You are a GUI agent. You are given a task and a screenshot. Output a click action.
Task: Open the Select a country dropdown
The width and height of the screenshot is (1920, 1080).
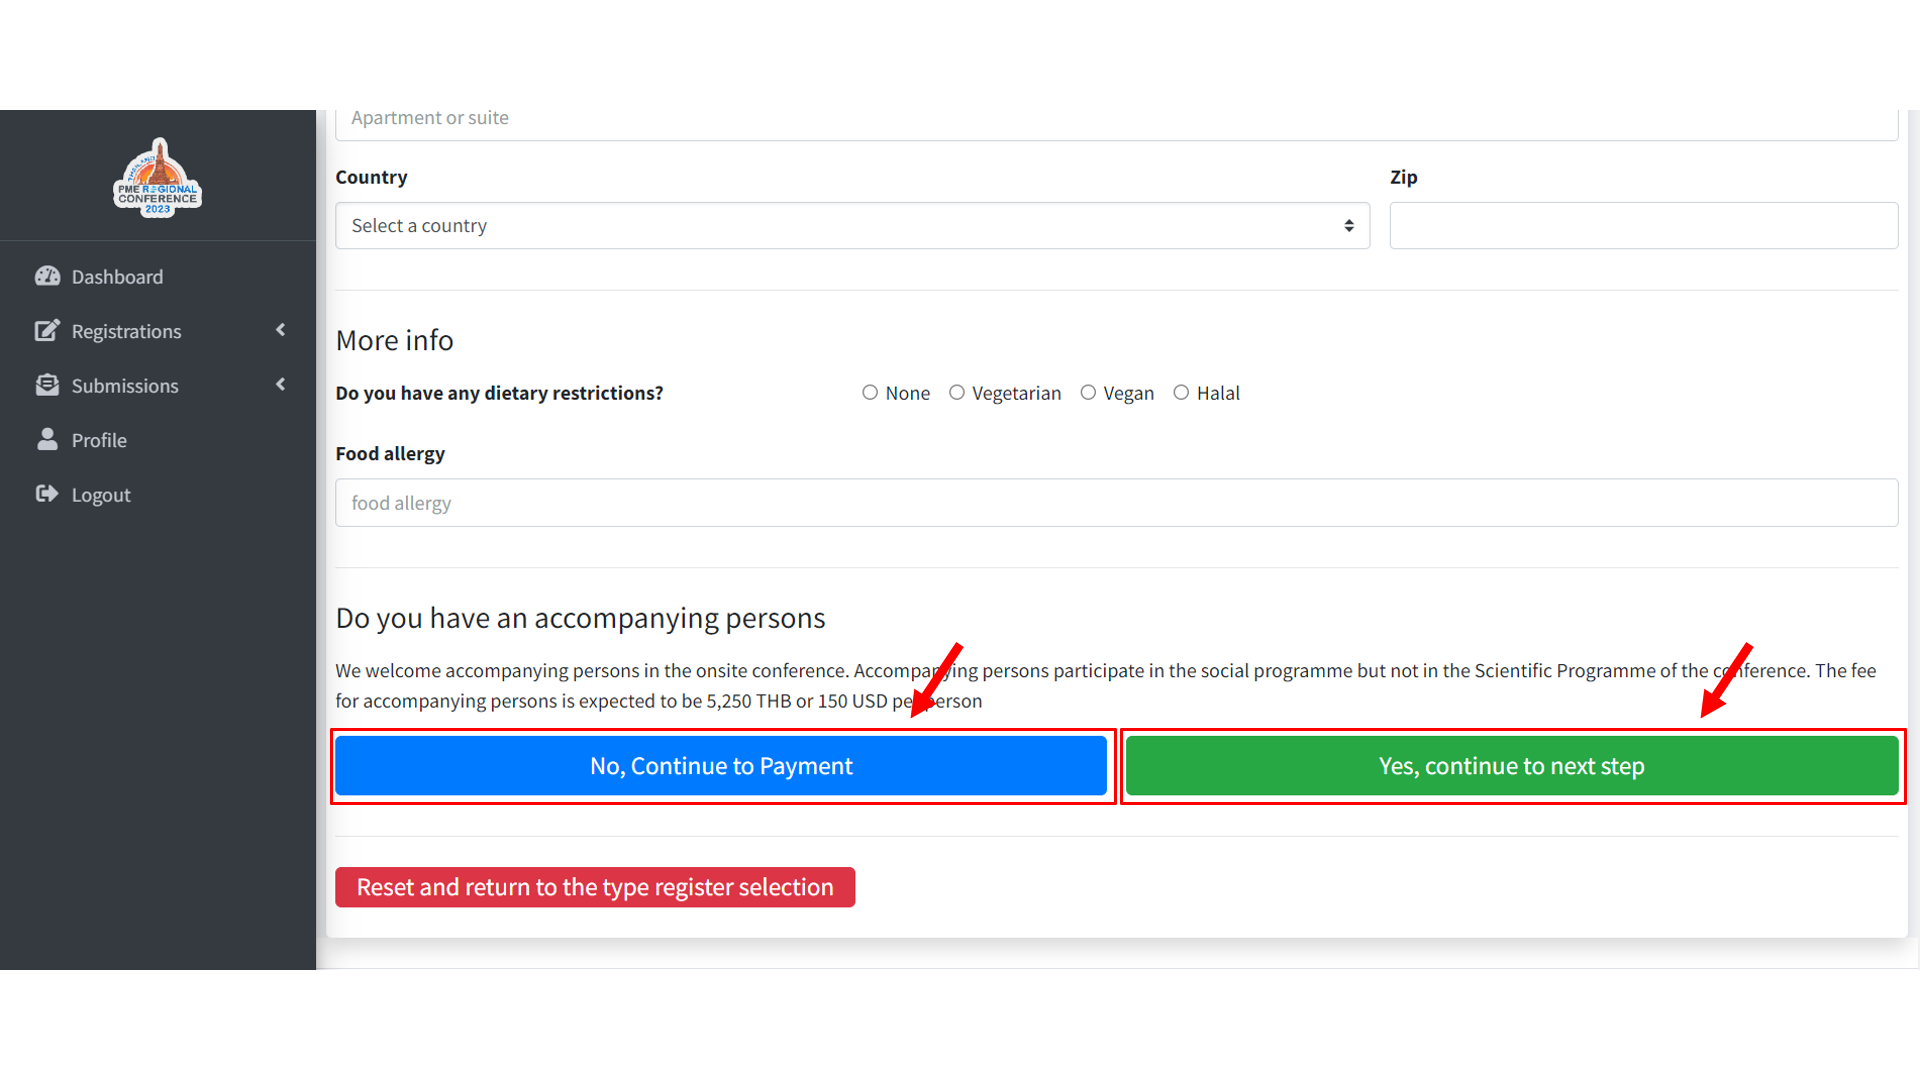[x=851, y=226]
